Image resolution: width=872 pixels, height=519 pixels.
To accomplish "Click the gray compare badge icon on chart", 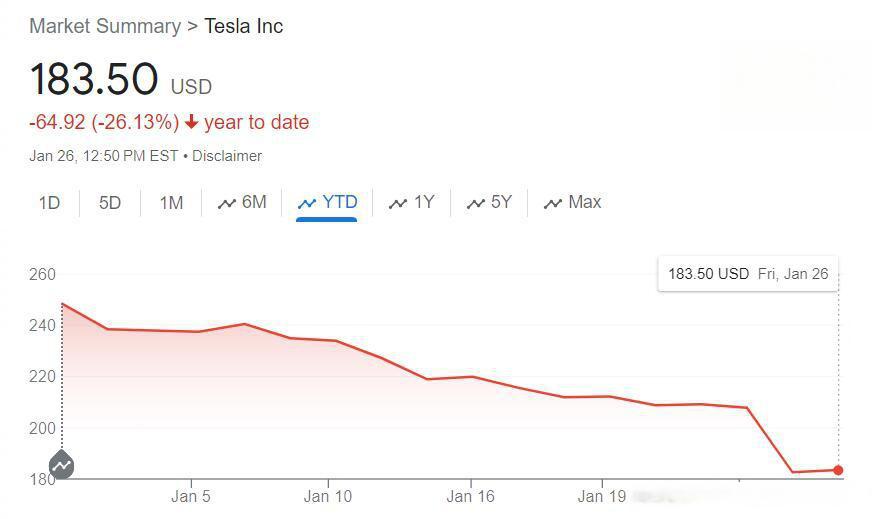I will [x=62, y=465].
